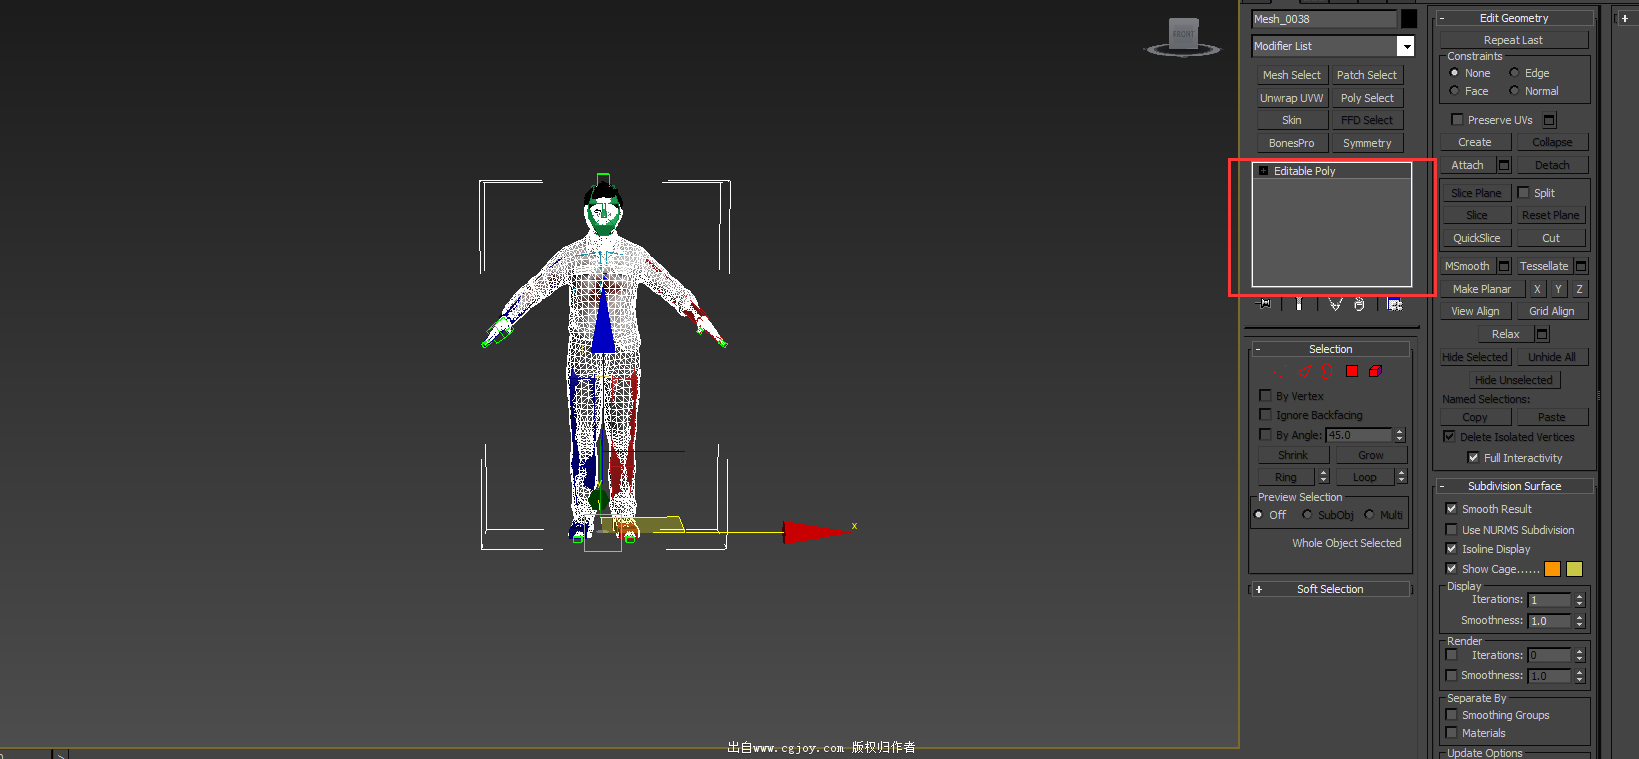Toggle Show End Result icon
The height and width of the screenshot is (759, 1639).
[x=1299, y=304]
